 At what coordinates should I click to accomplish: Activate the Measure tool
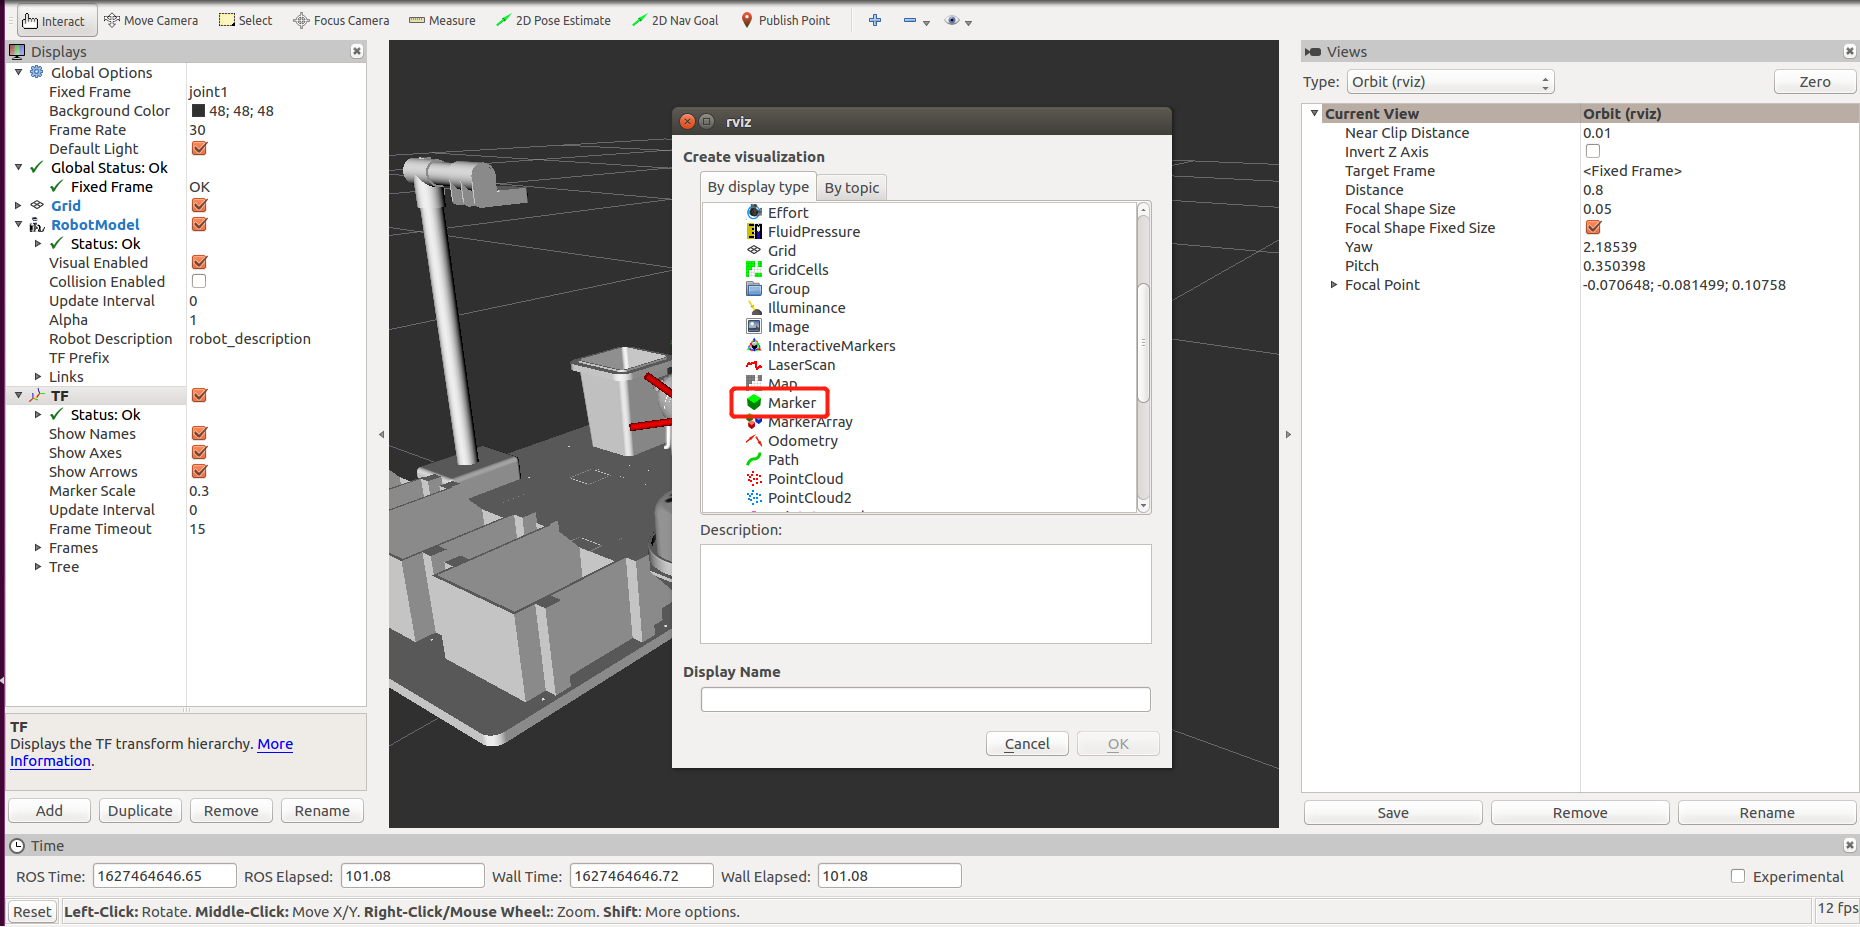pos(442,20)
